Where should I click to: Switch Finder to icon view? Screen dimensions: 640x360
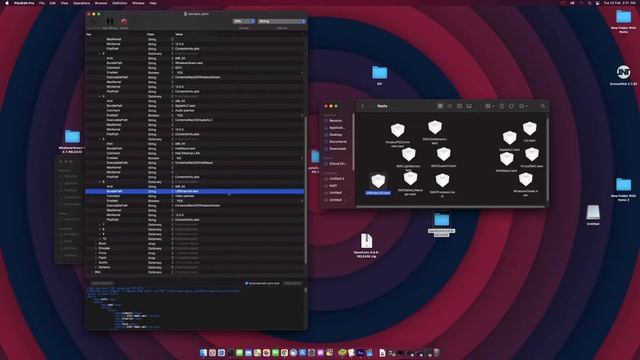click(x=440, y=106)
